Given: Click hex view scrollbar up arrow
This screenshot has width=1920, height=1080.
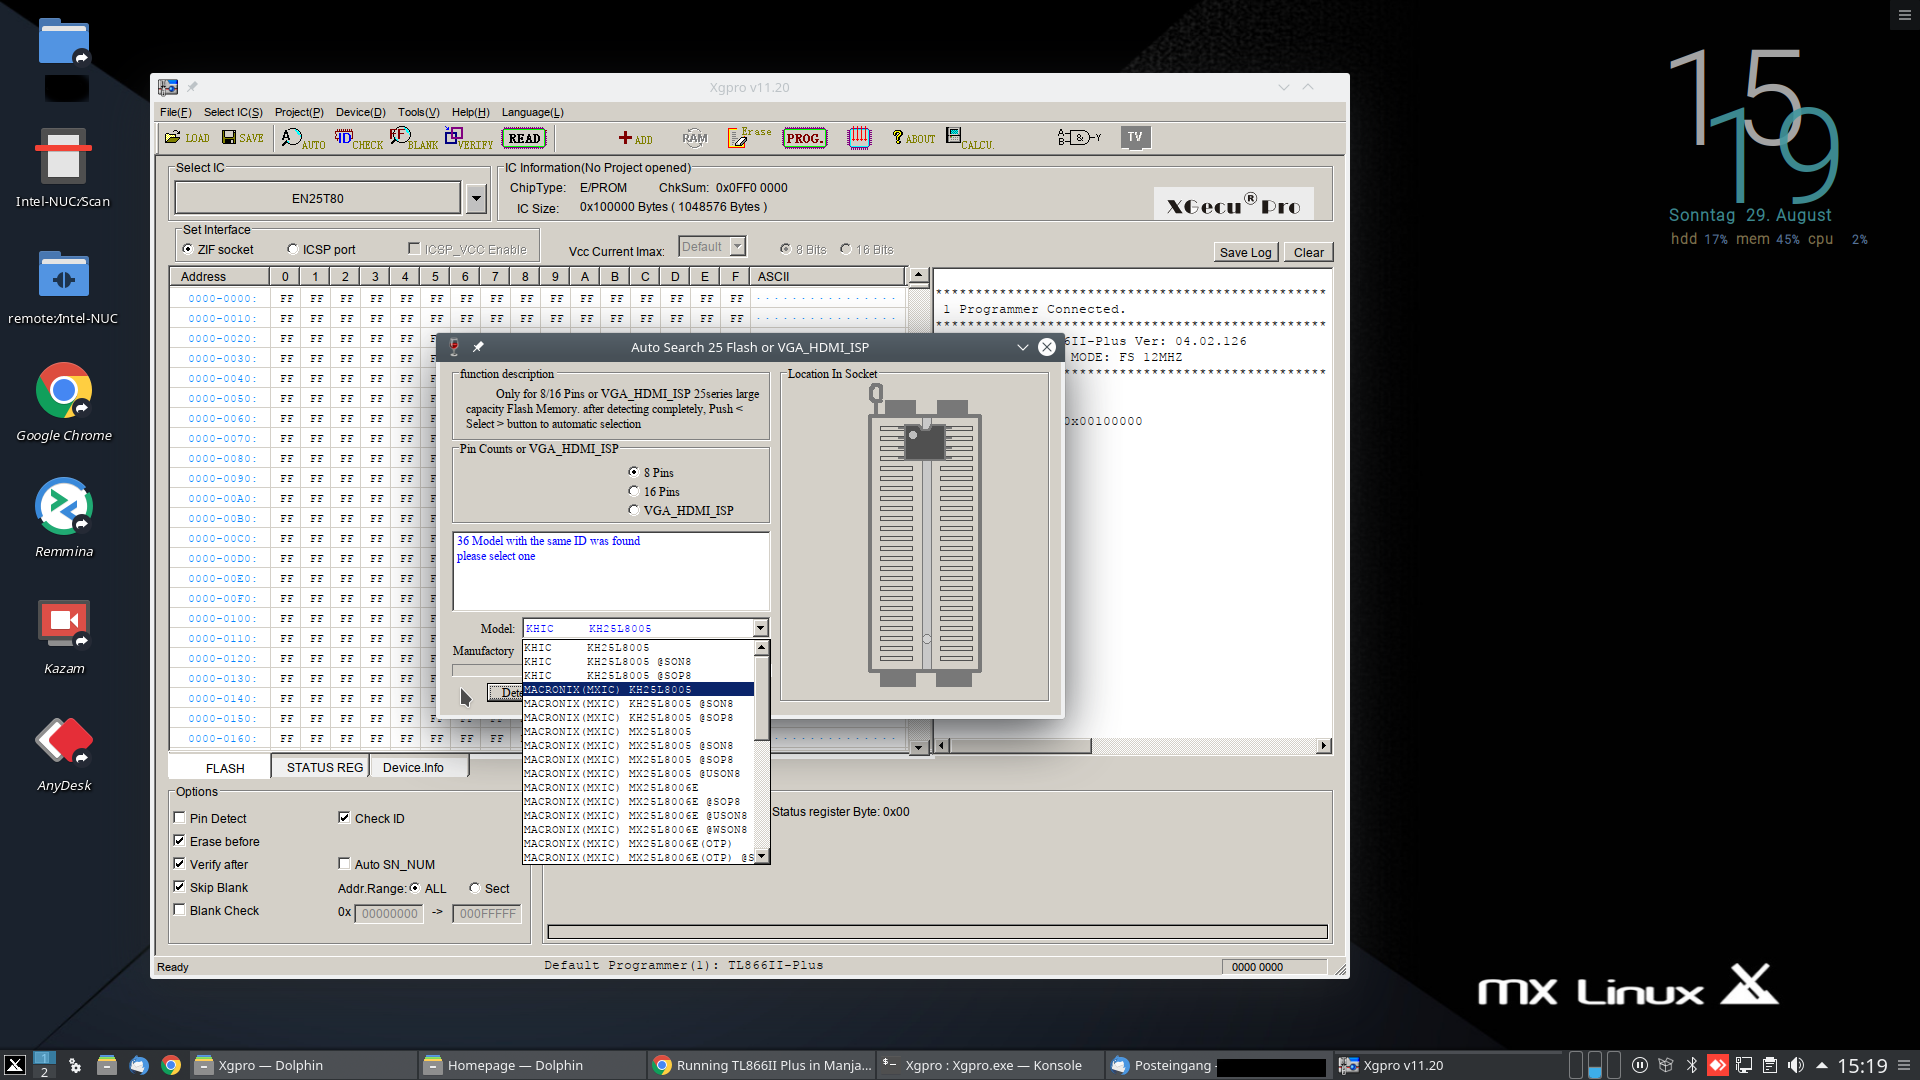Looking at the screenshot, I should point(918,275).
